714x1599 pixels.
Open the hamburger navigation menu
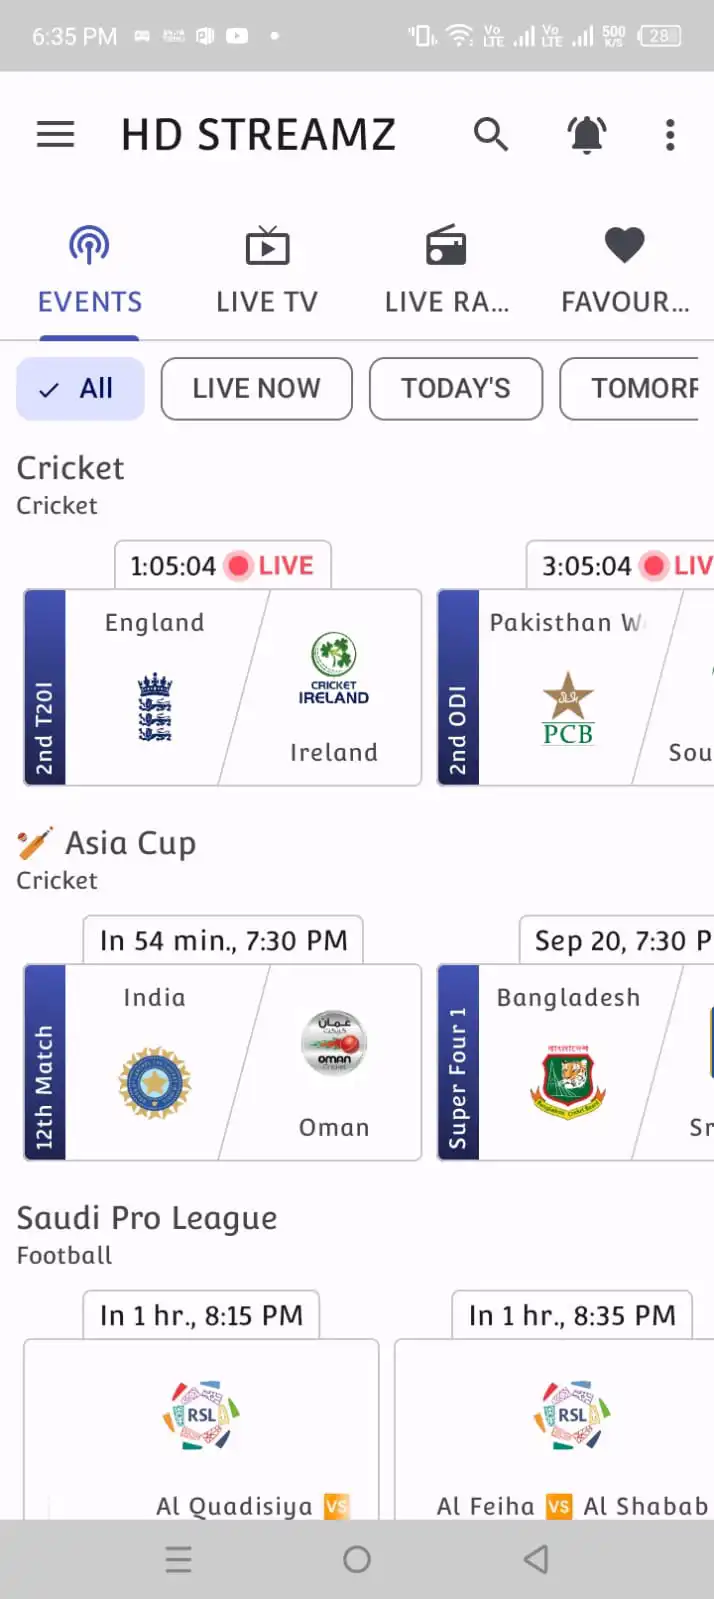[56, 134]
